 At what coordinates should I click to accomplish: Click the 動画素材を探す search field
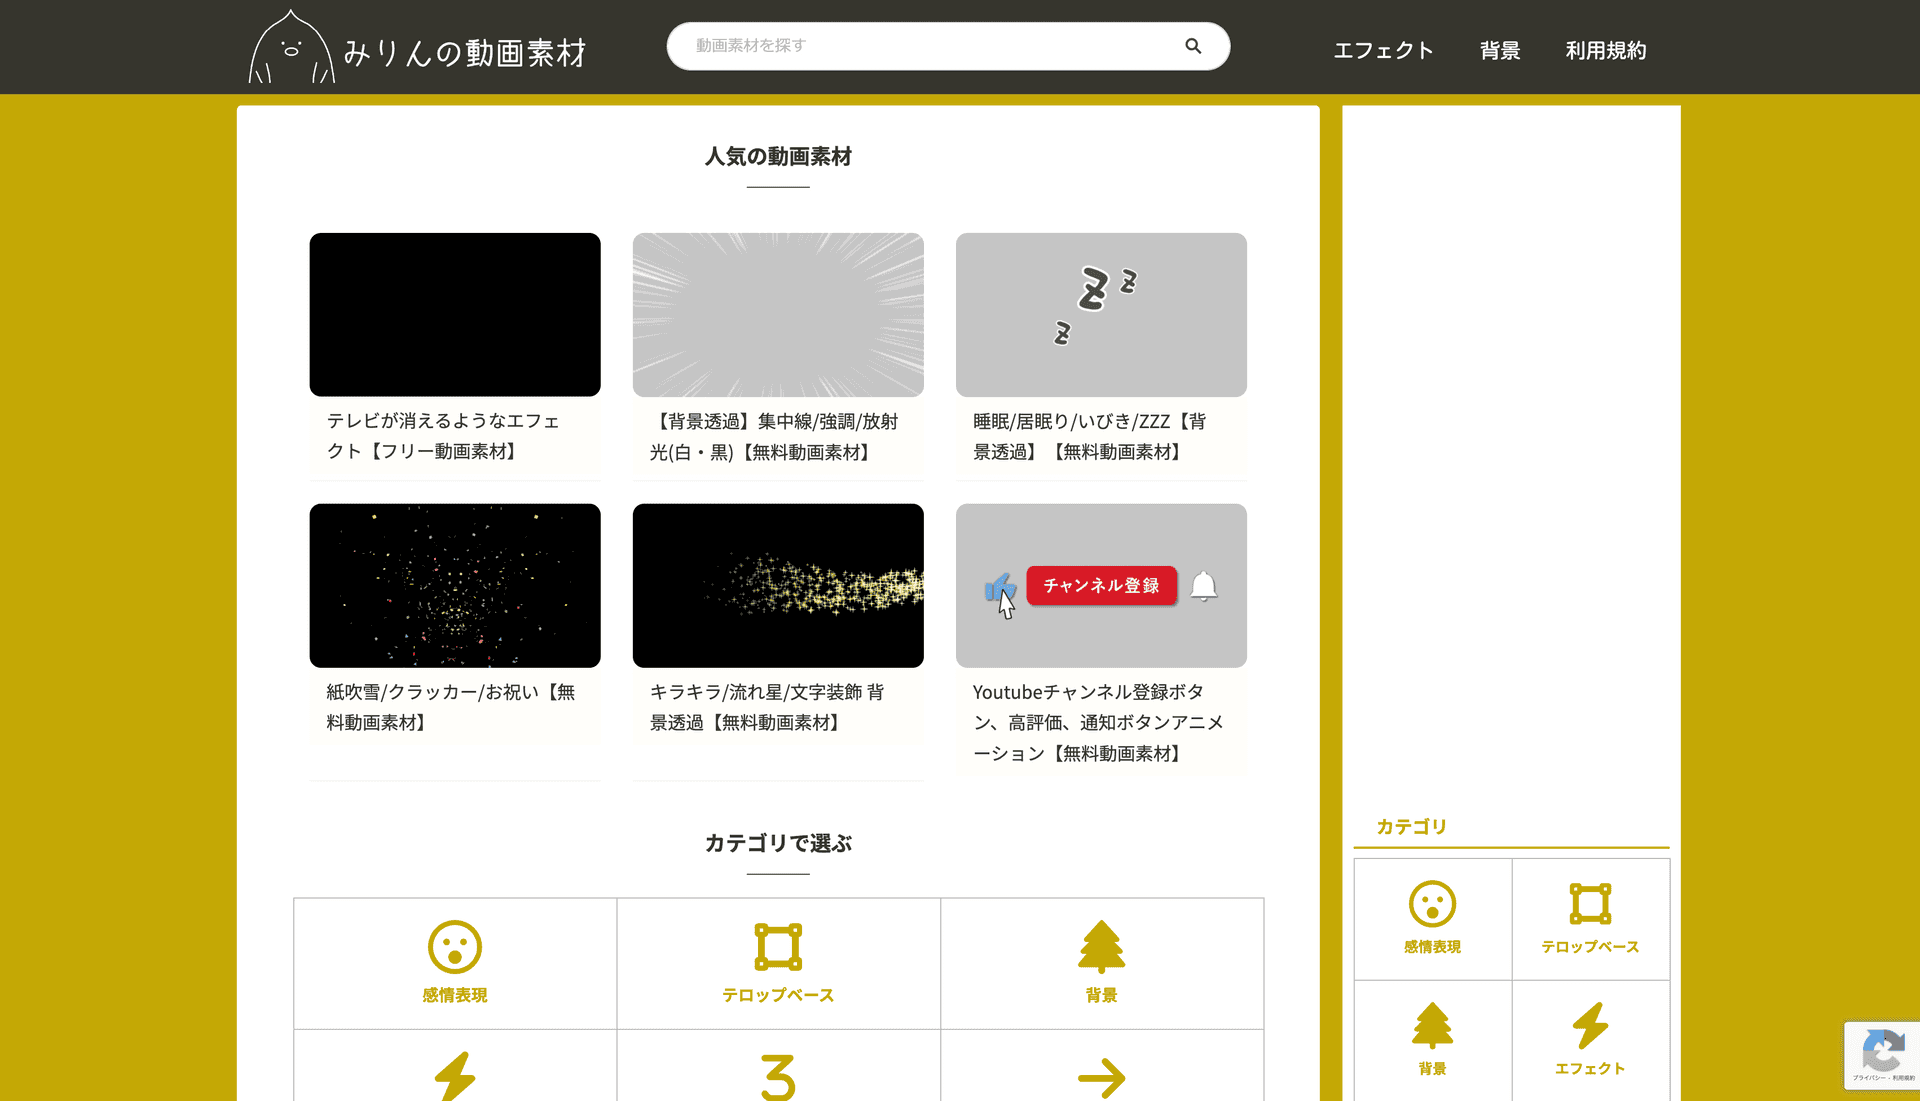point(948,46)
